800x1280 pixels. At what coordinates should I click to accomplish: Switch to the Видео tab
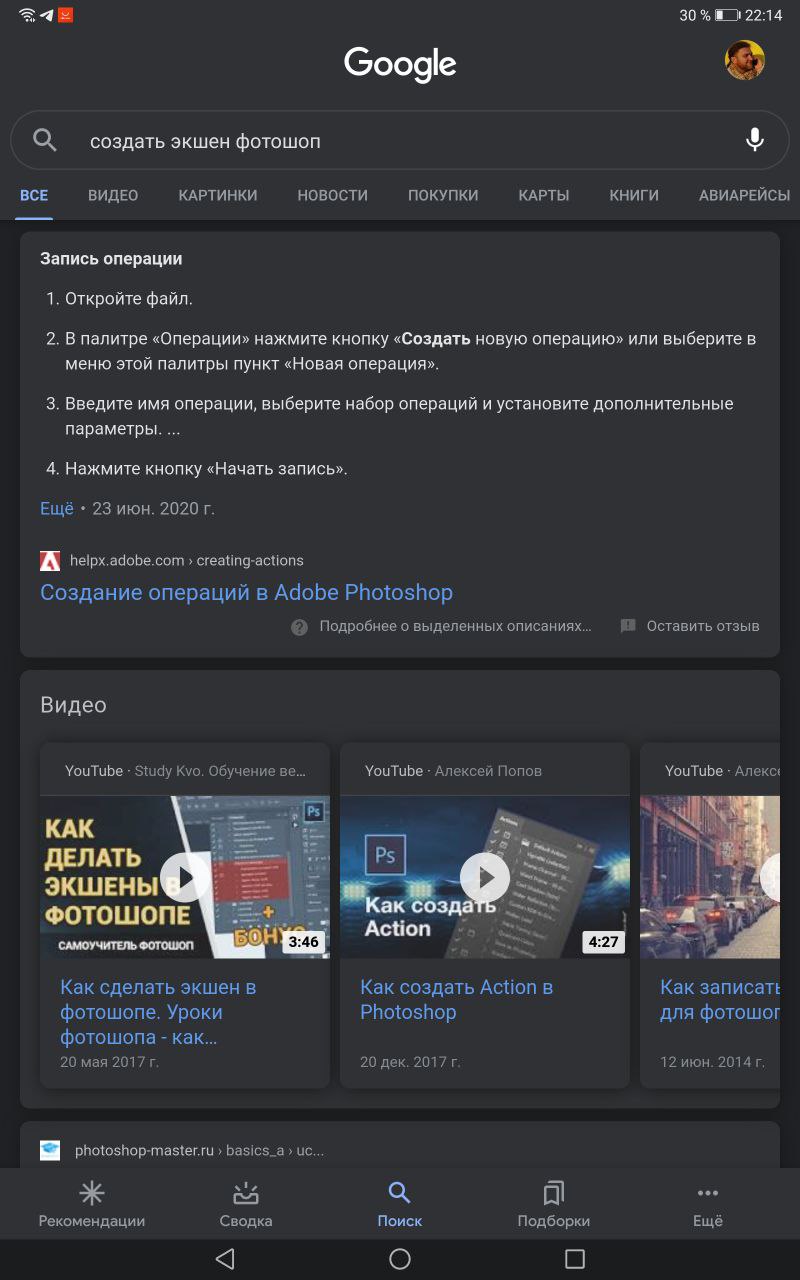pos(113,195)
